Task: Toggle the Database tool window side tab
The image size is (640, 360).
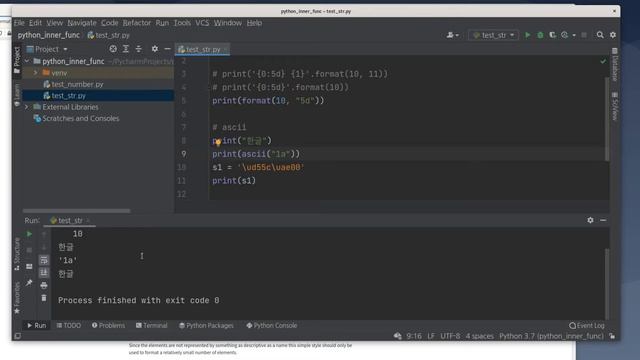Action: pos(615,64)
